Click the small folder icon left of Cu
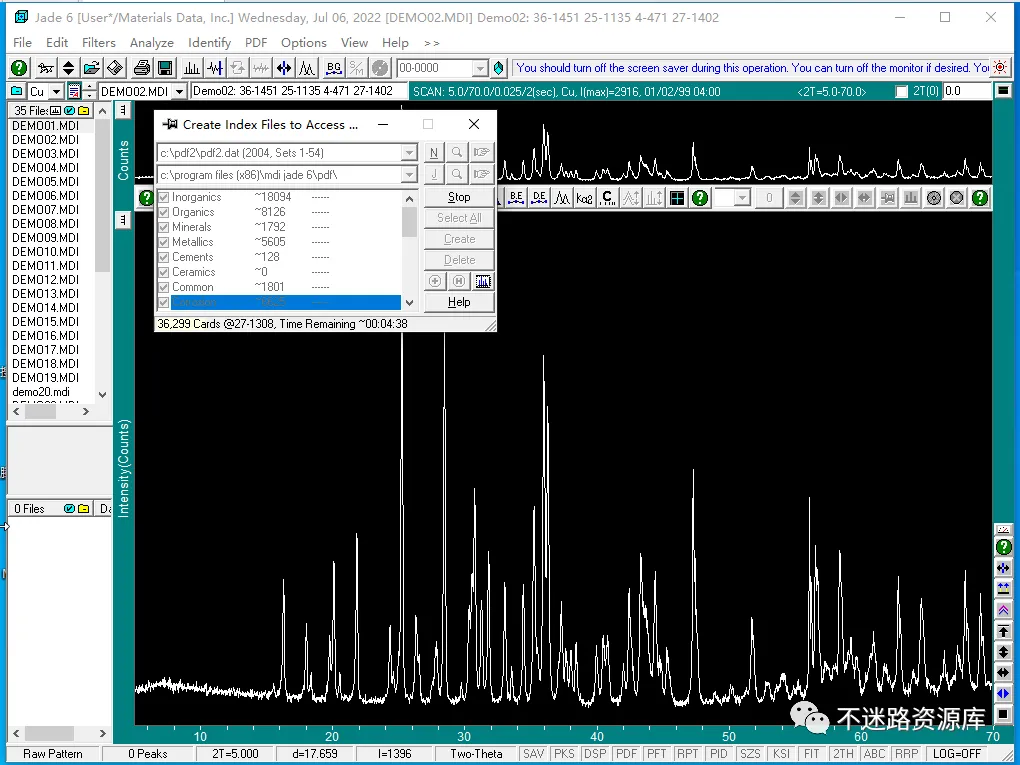 17,91
